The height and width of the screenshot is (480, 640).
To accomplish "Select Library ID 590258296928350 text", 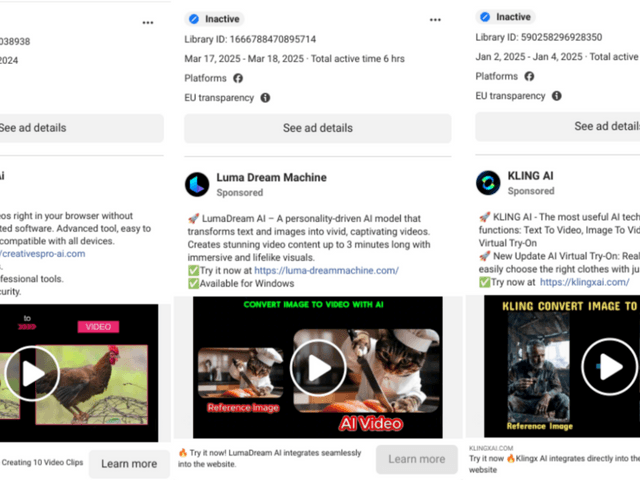I will click(x=539, y=37).
